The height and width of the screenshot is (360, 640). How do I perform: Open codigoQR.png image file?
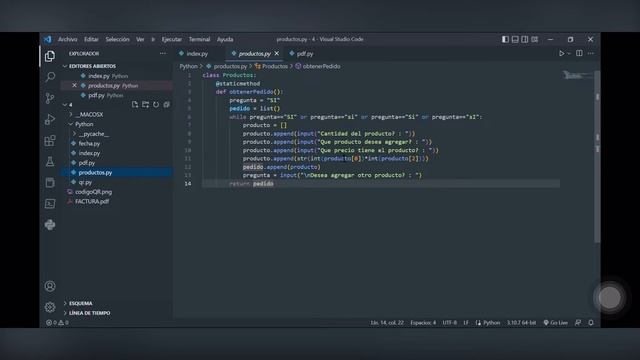point(93,192)
